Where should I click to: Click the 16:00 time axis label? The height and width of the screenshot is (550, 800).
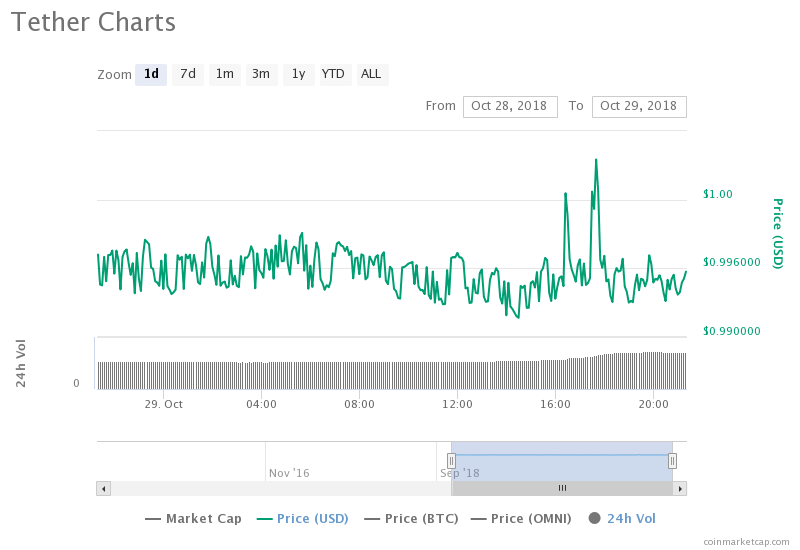point(555,405)
